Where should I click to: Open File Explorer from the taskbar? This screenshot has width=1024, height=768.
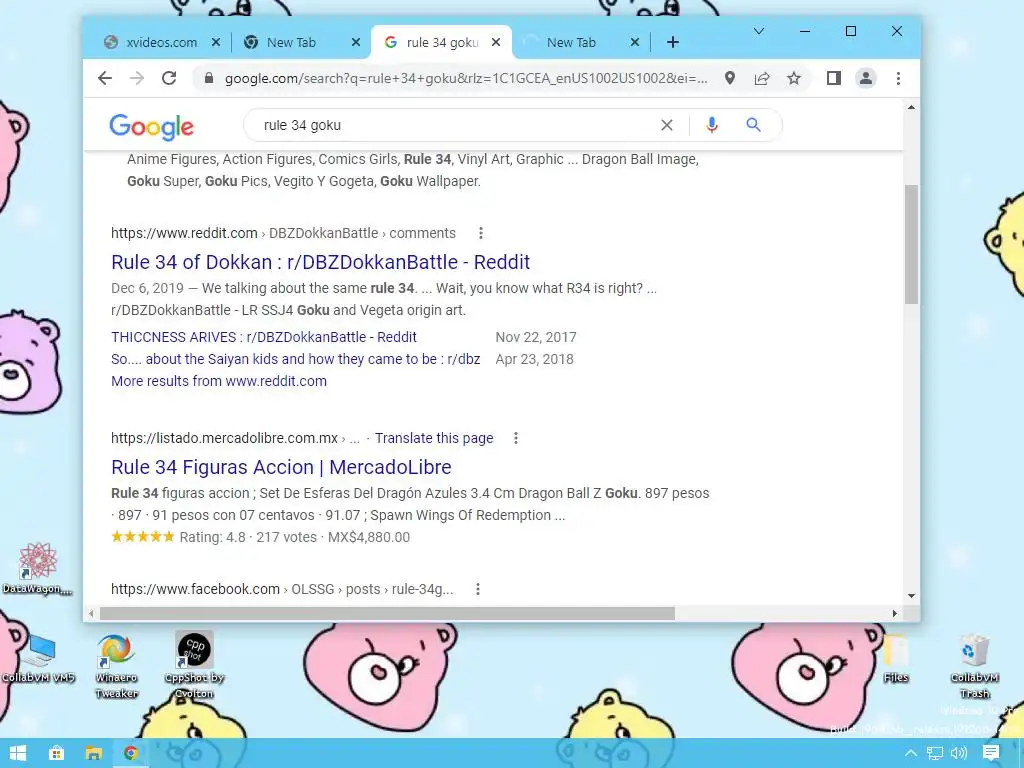pyautogui.click(x=93, y=754)
